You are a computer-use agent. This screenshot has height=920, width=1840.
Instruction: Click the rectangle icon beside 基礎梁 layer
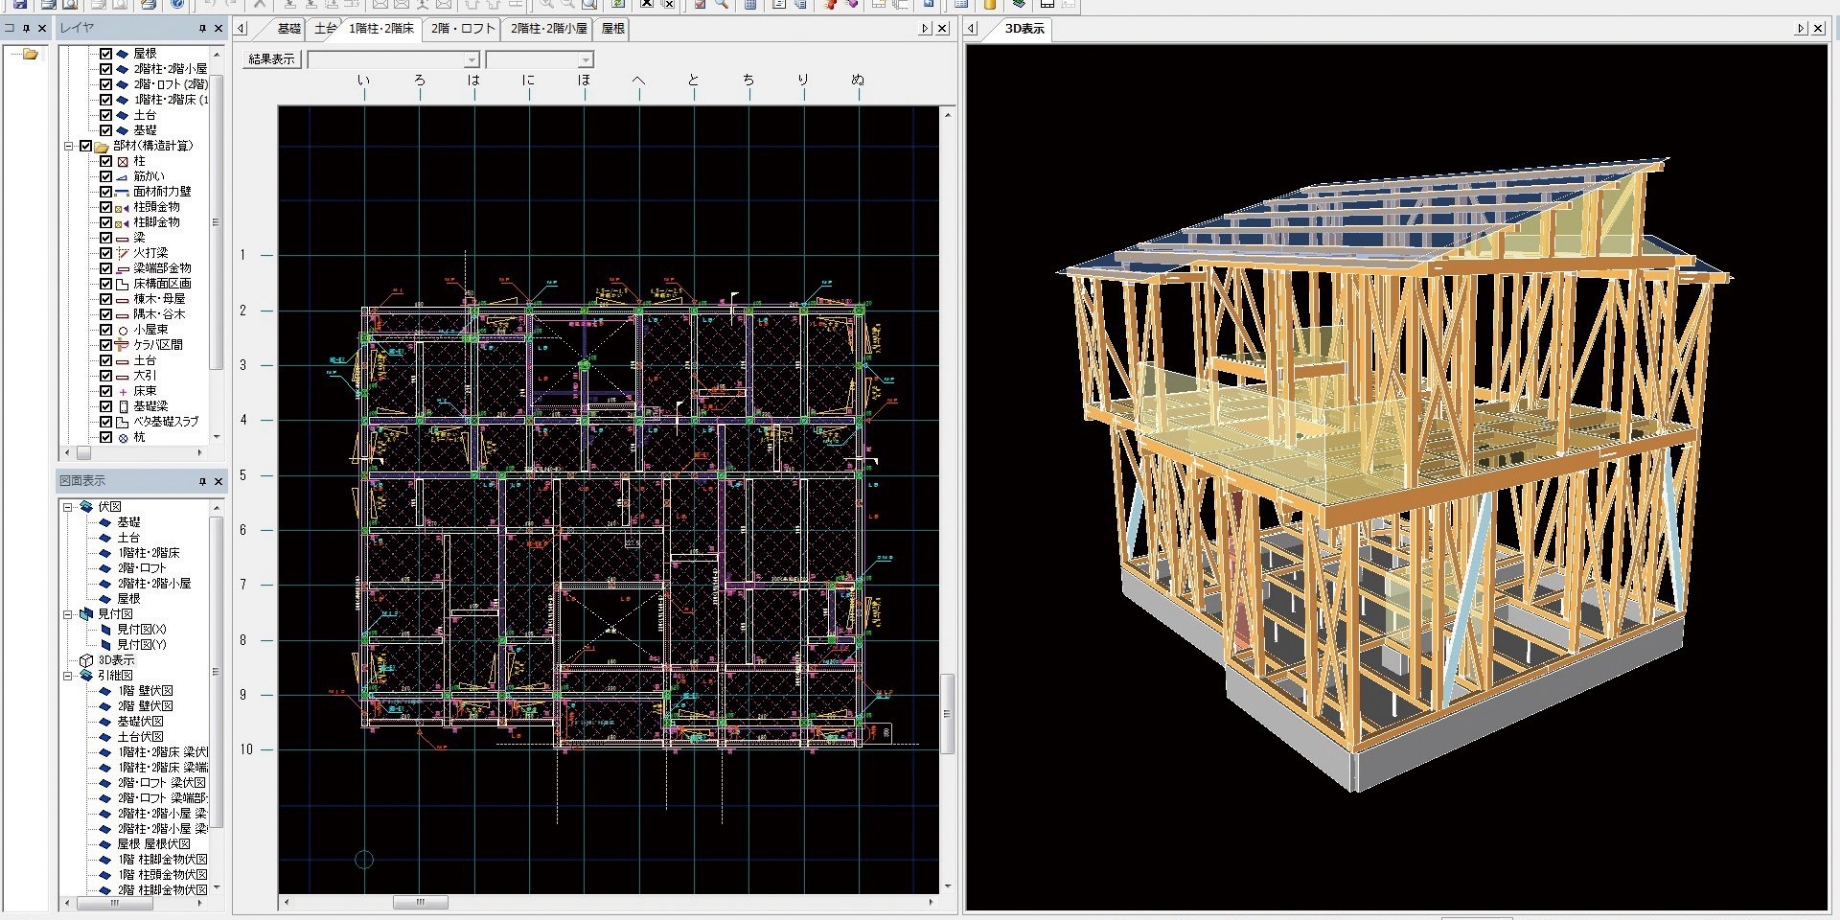123,407
